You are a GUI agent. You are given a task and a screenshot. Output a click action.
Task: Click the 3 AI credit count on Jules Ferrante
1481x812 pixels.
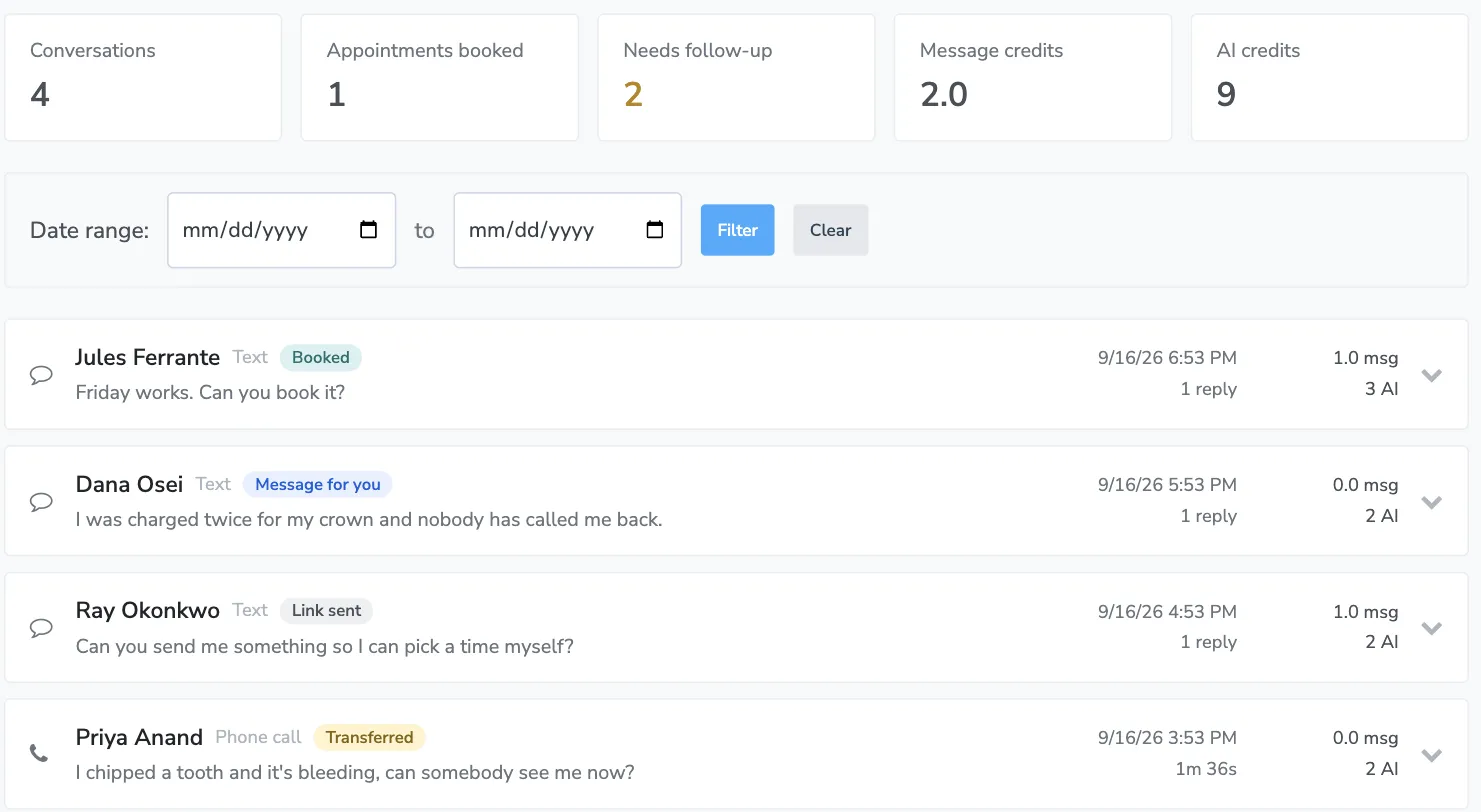click(x=1381, y=389)
